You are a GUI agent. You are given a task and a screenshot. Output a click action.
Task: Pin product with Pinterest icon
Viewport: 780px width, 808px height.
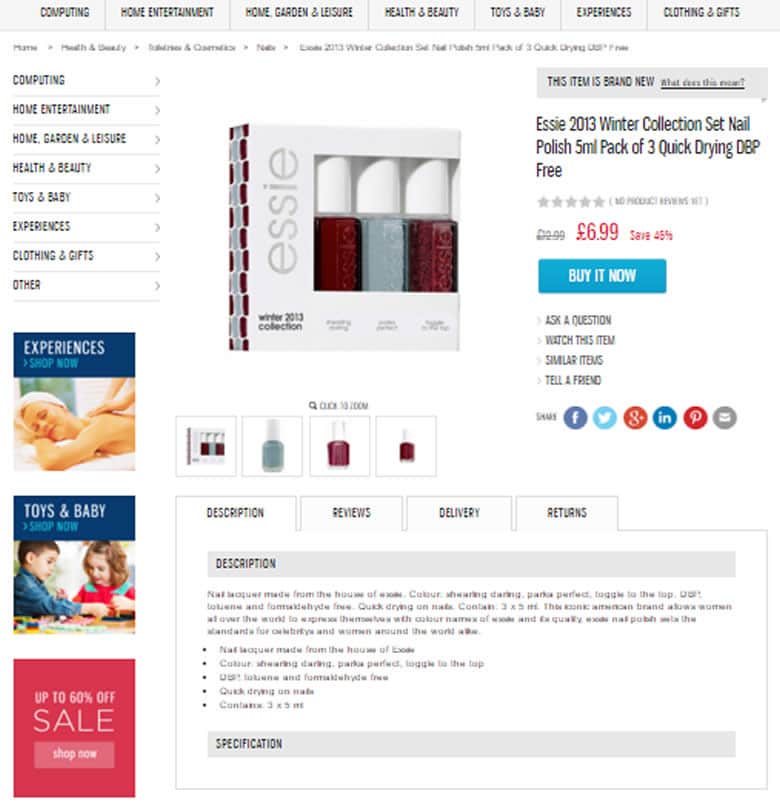point(695,417)
